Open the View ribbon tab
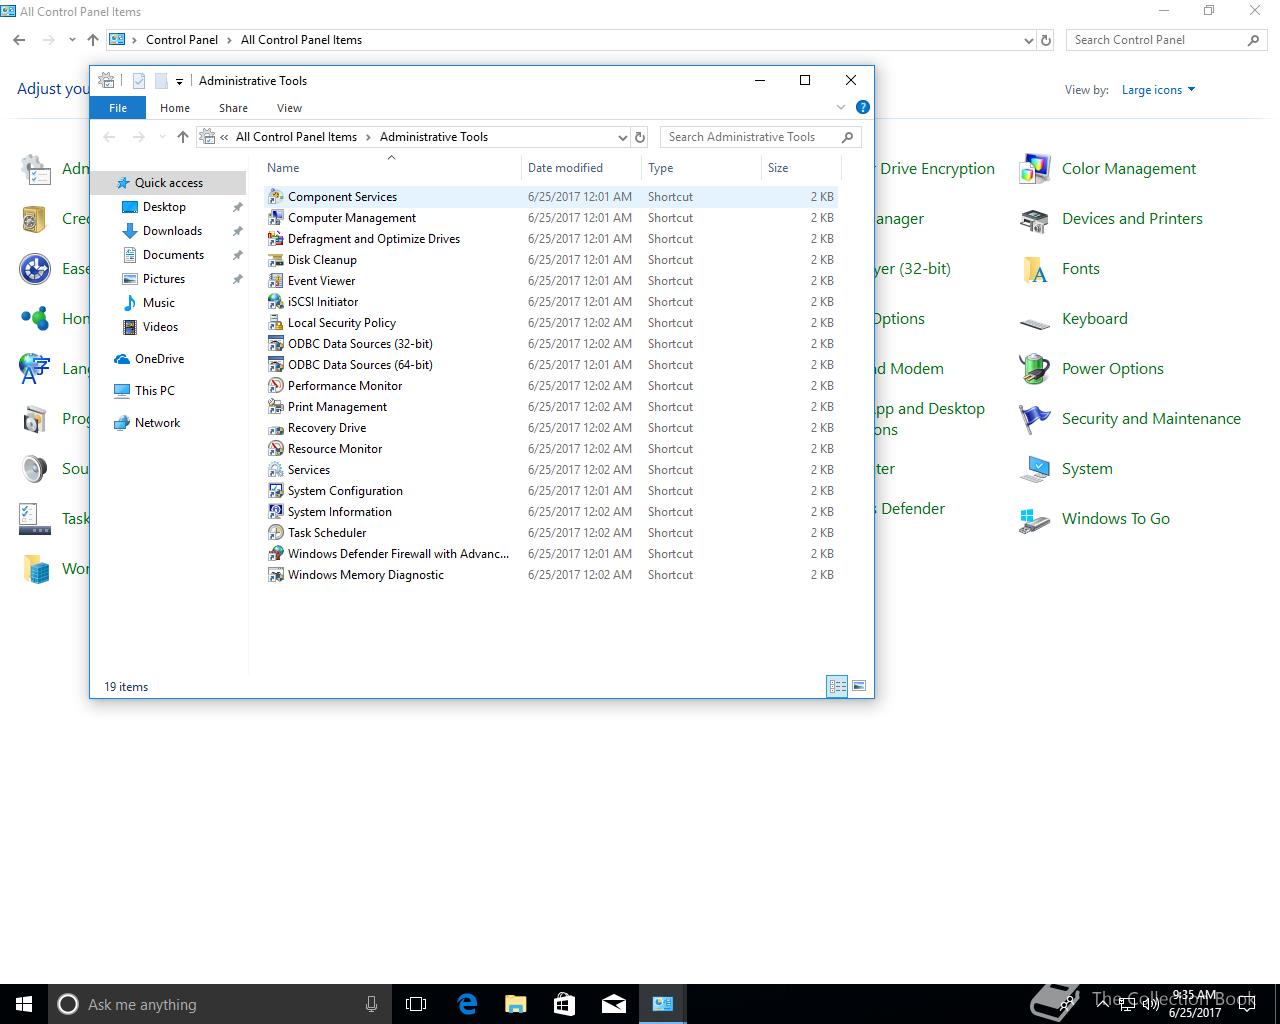Image resolution: width=1280 pixels, height=1024 pixels. click(x=289, y=108)
